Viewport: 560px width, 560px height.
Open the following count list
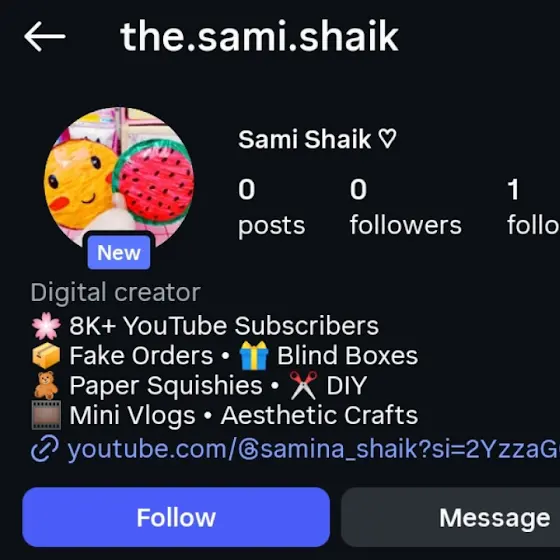[x=533, y=207]
